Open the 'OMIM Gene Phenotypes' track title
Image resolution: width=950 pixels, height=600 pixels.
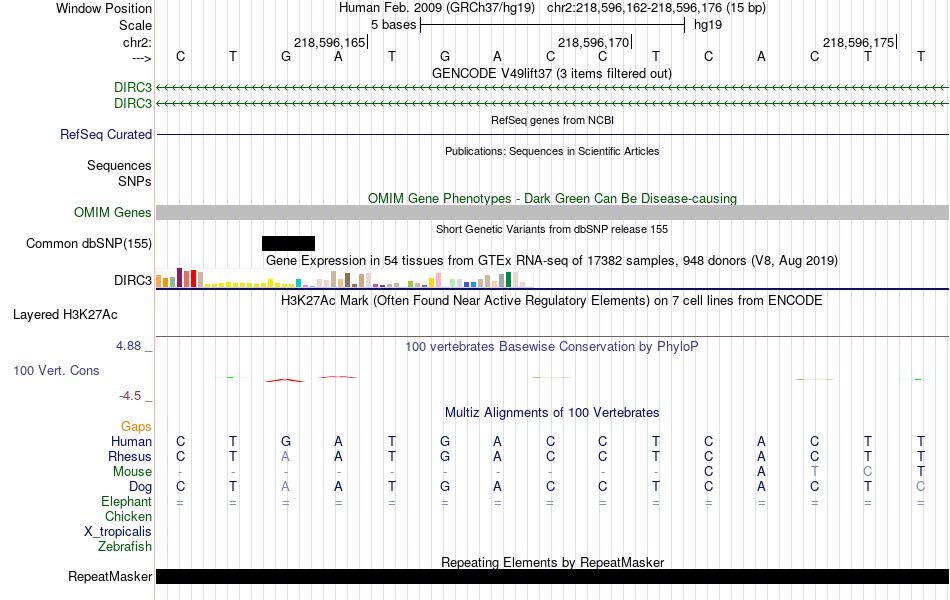click(x=553, y=198)
